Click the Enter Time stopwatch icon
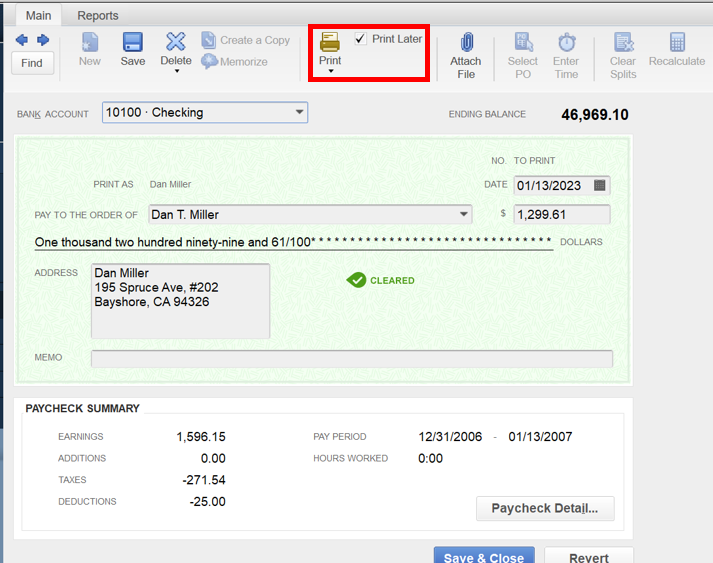The height and width of the screenshot is (563, 713). click(x=567, y=42)
